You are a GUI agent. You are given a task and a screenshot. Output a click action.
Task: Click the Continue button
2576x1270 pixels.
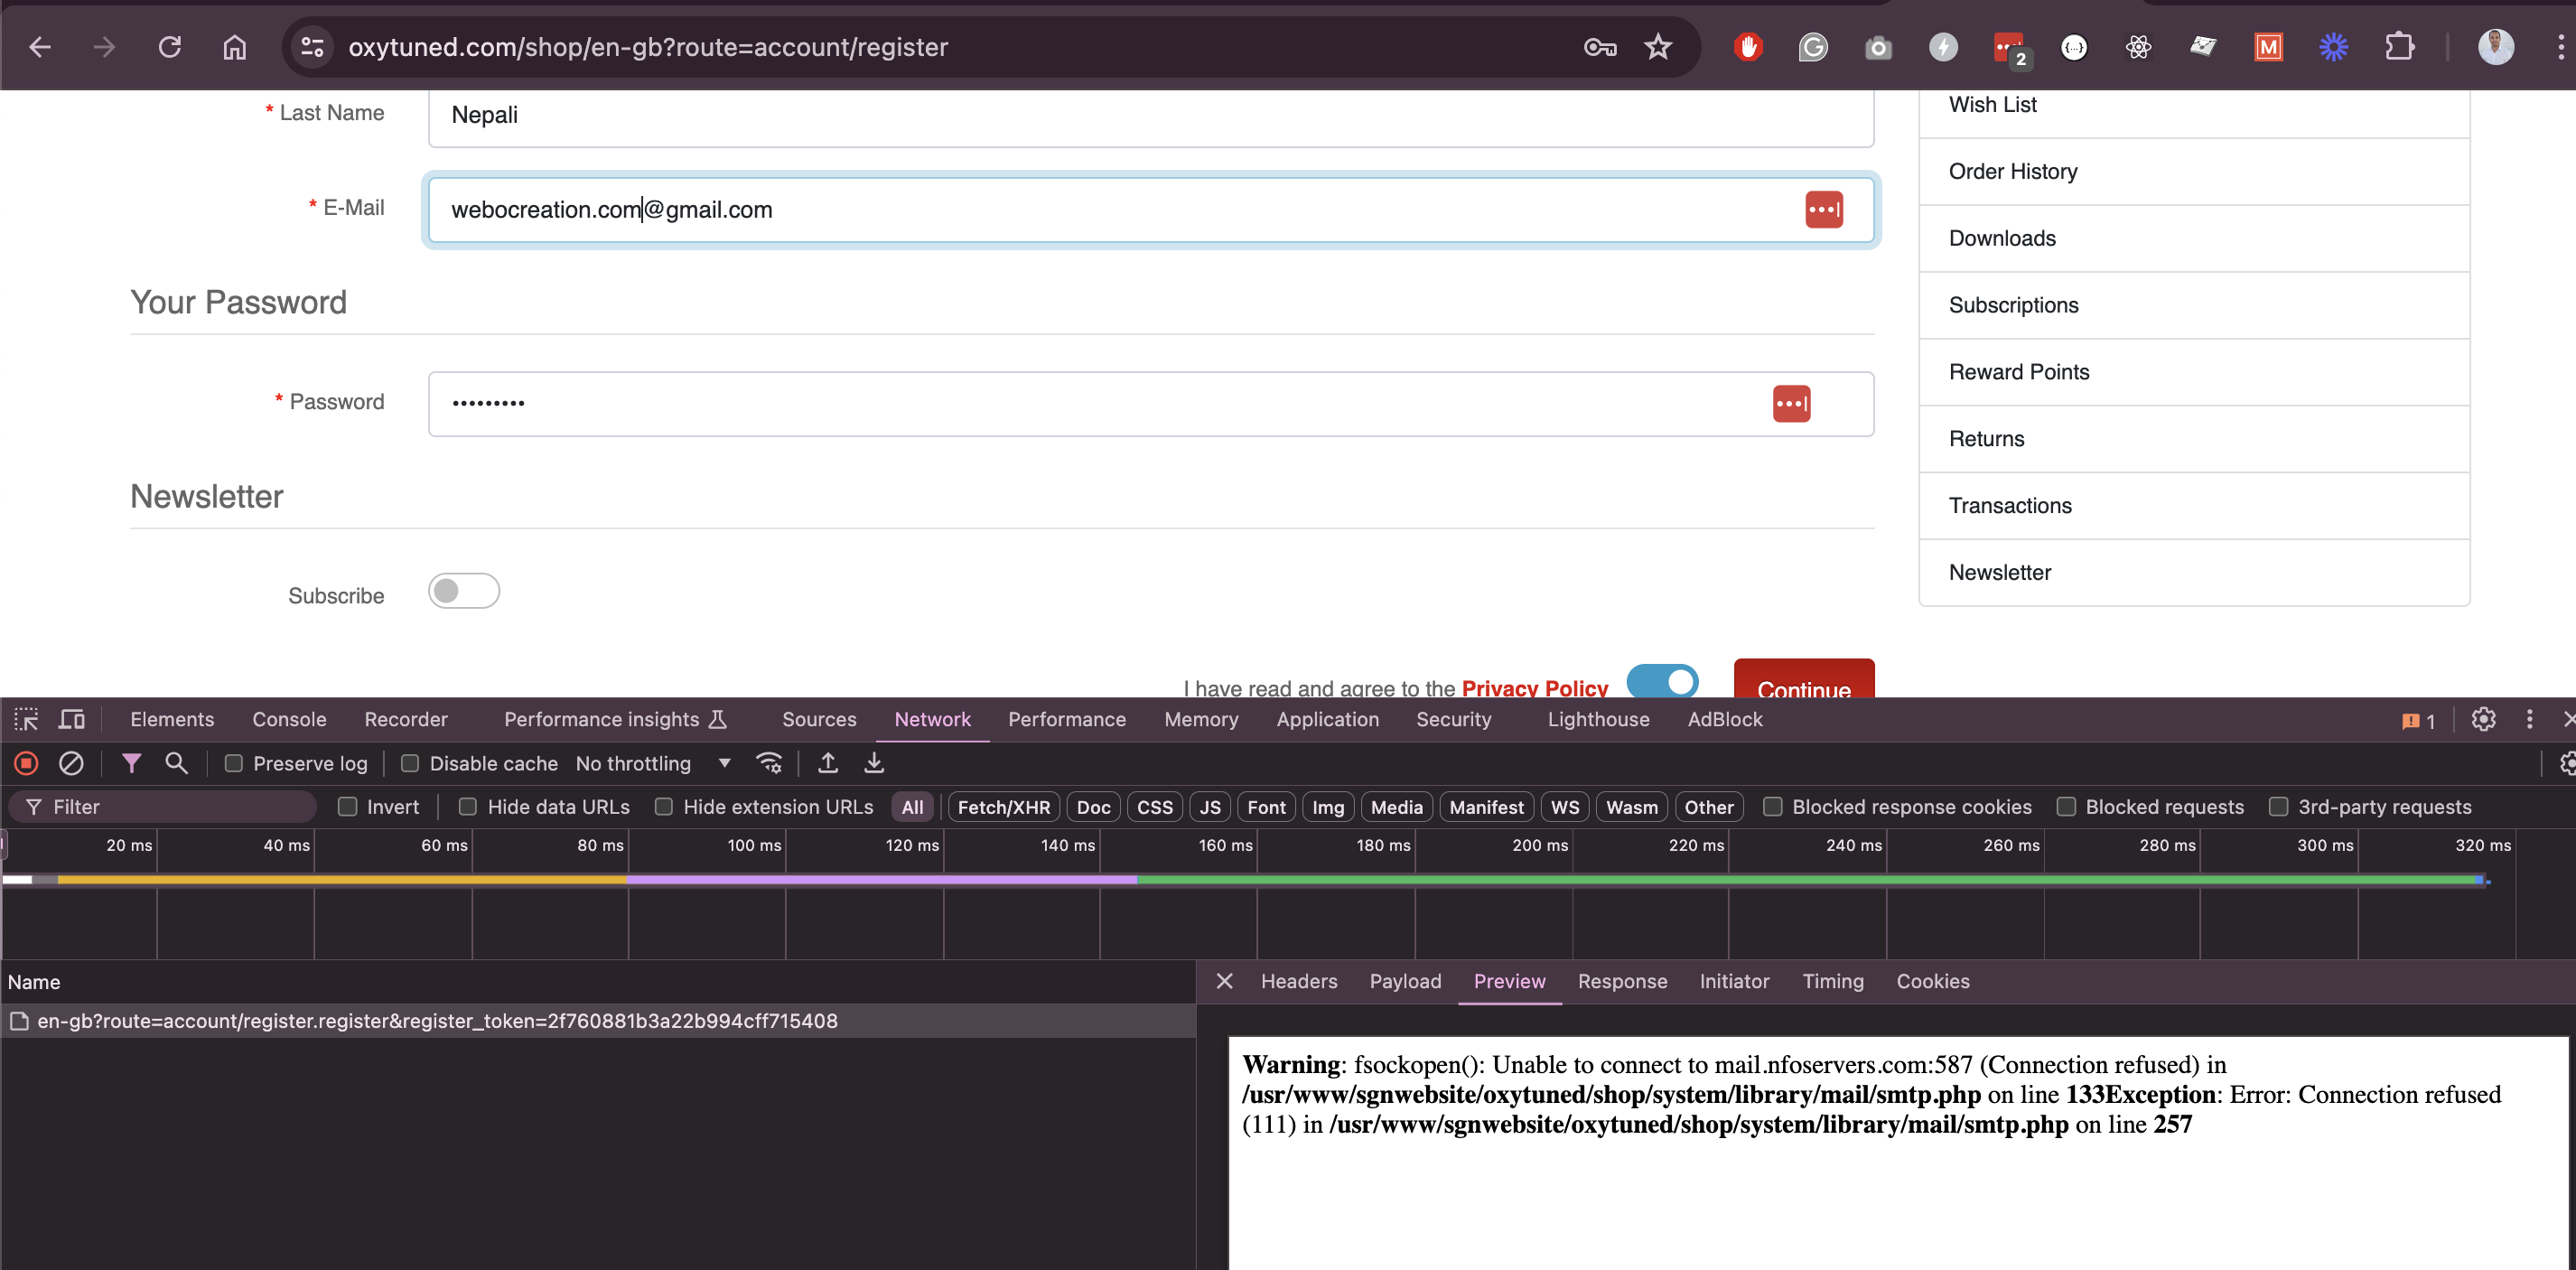tap(1804, 680)
